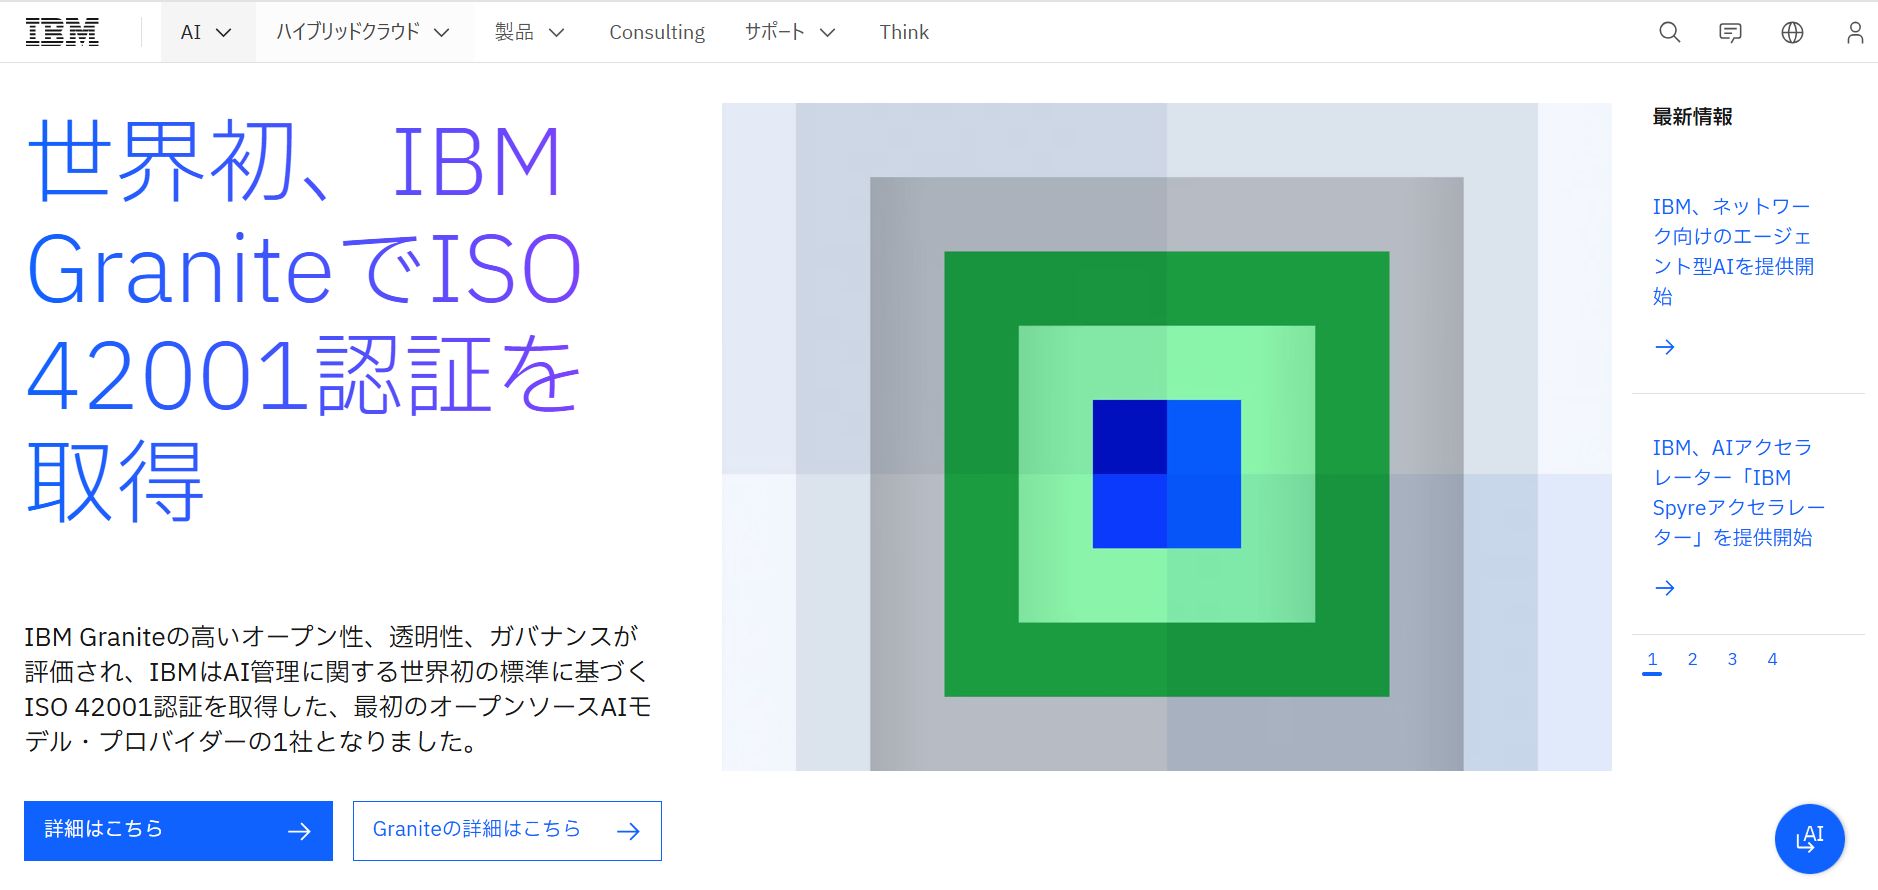Expand the ハイブリッドクラウド menu
The height and width of the screenshot is (890, 1878).
(x=363, y=32)
